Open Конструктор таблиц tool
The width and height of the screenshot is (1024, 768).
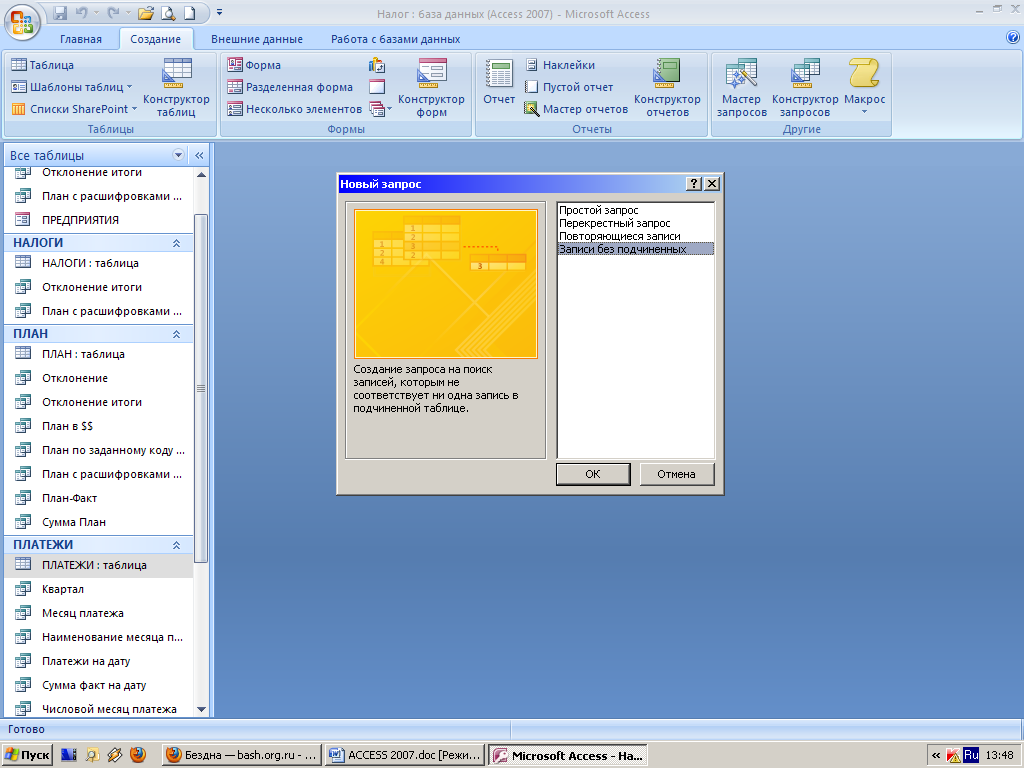176,88
